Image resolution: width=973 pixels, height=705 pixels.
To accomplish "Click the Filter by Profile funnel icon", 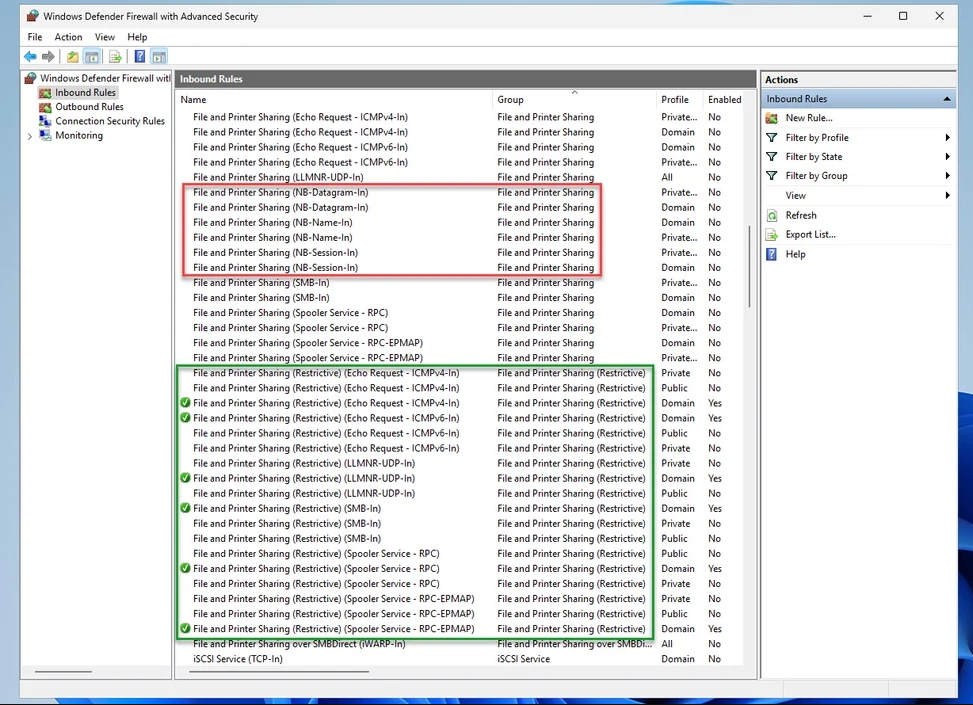I will pyautogui.click(x=771, y=138).
